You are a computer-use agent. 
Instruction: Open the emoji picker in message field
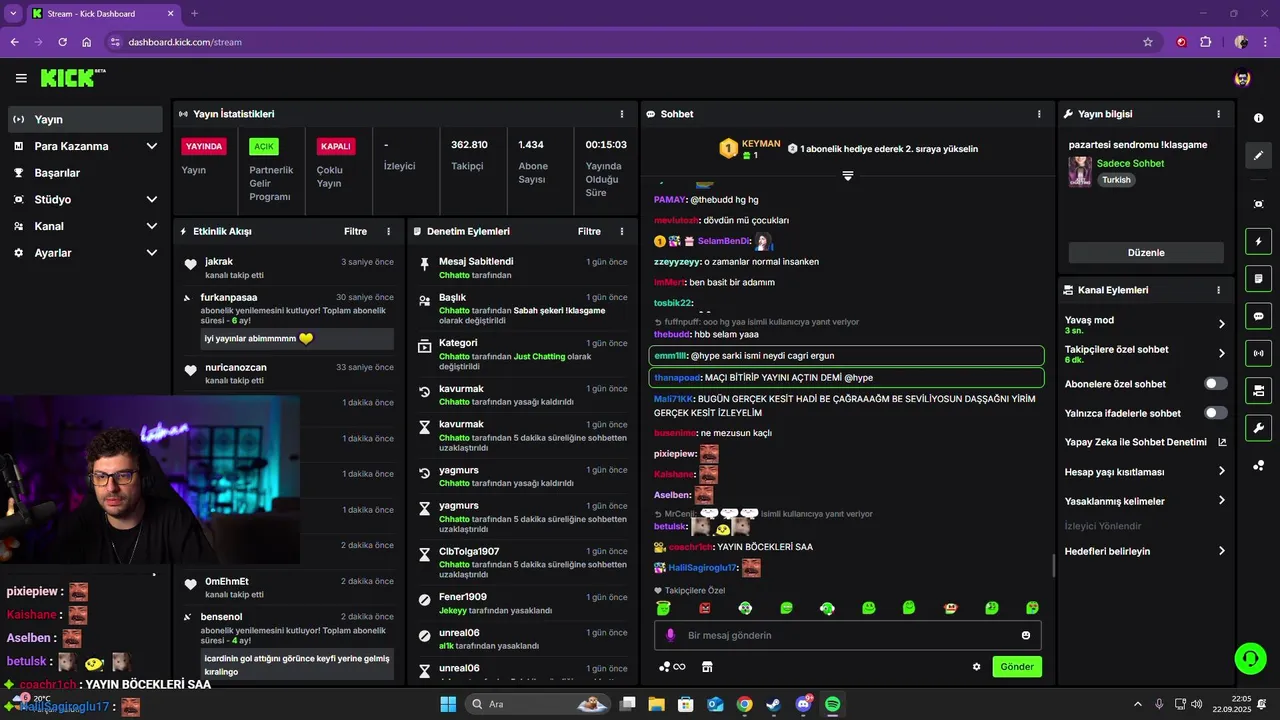coord(1026,635)
